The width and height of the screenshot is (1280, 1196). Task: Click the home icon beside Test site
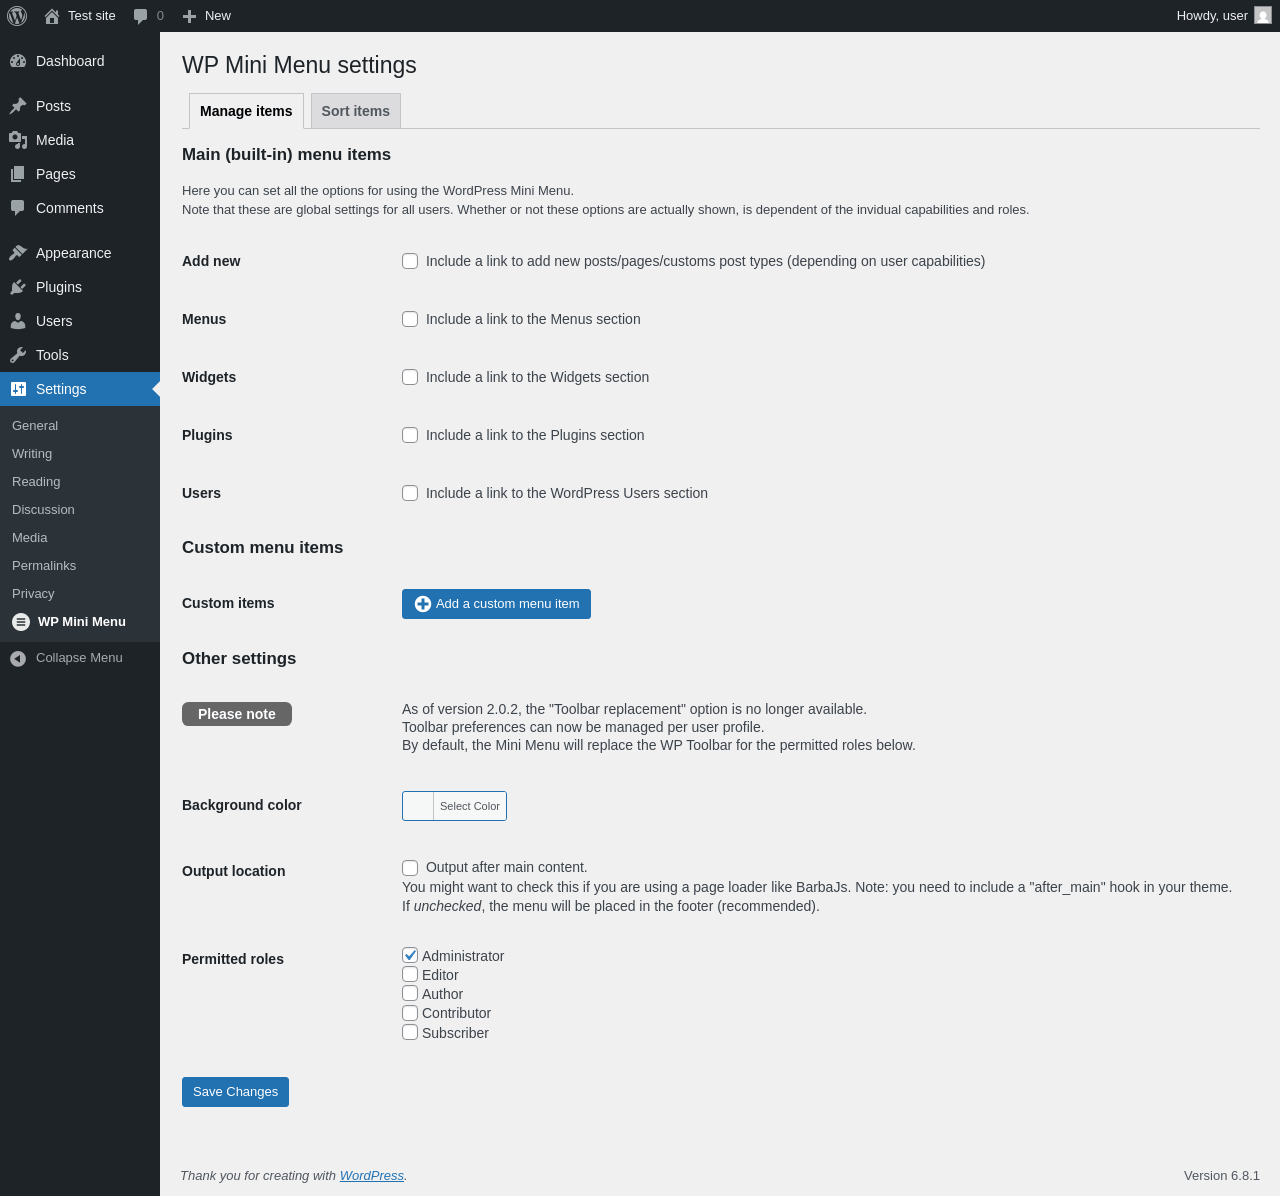point(52,16)
